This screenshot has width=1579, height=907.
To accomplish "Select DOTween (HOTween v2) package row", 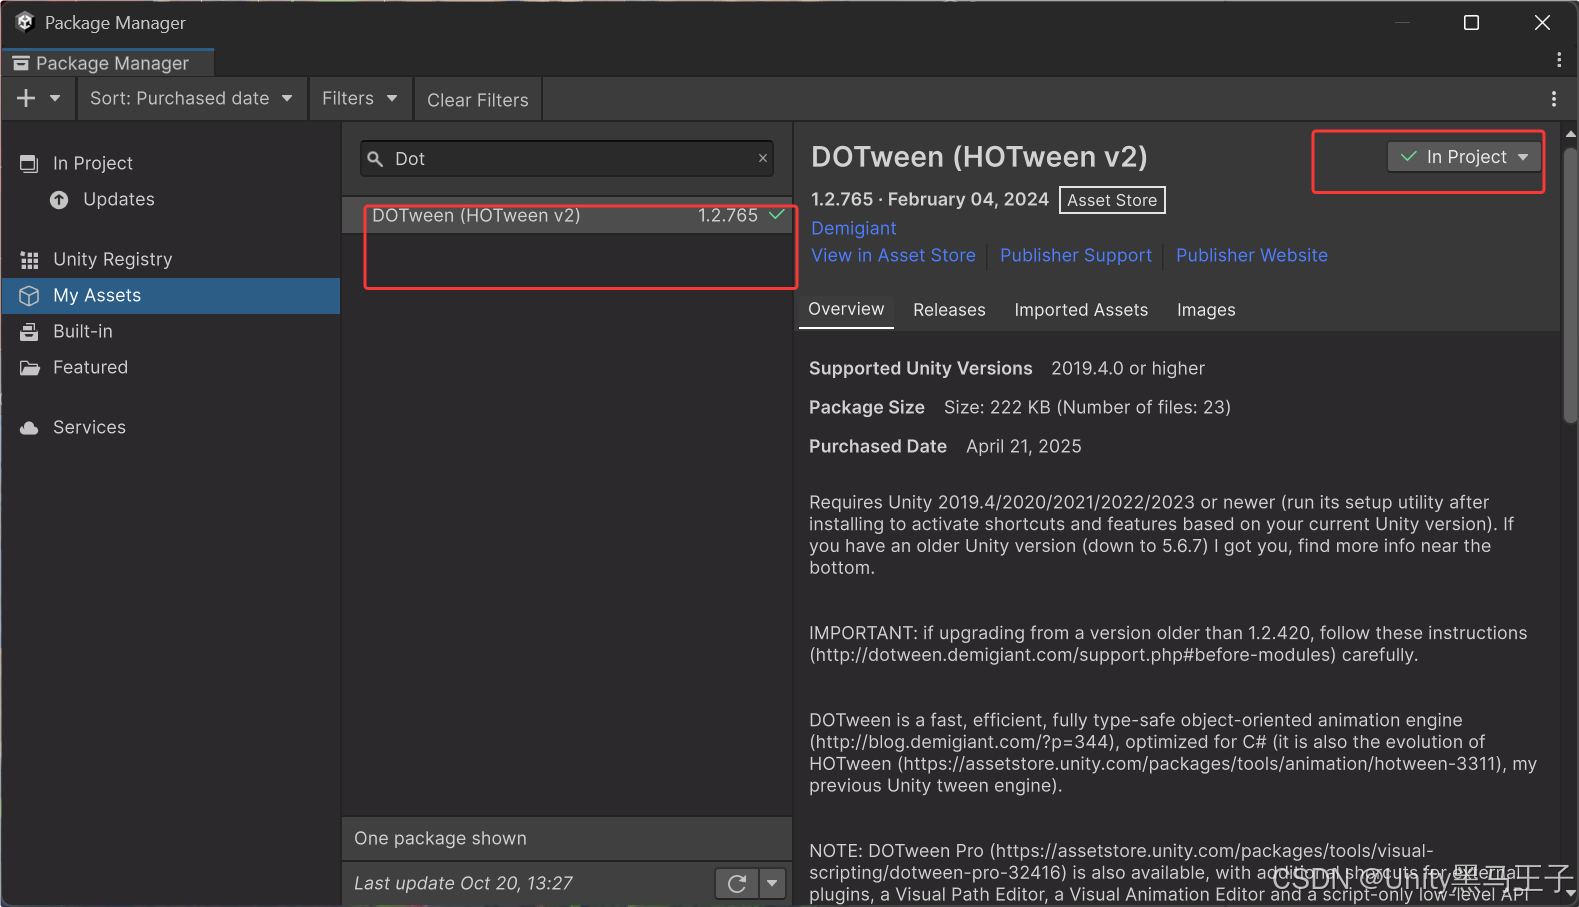I will click(x=567, y=216).
